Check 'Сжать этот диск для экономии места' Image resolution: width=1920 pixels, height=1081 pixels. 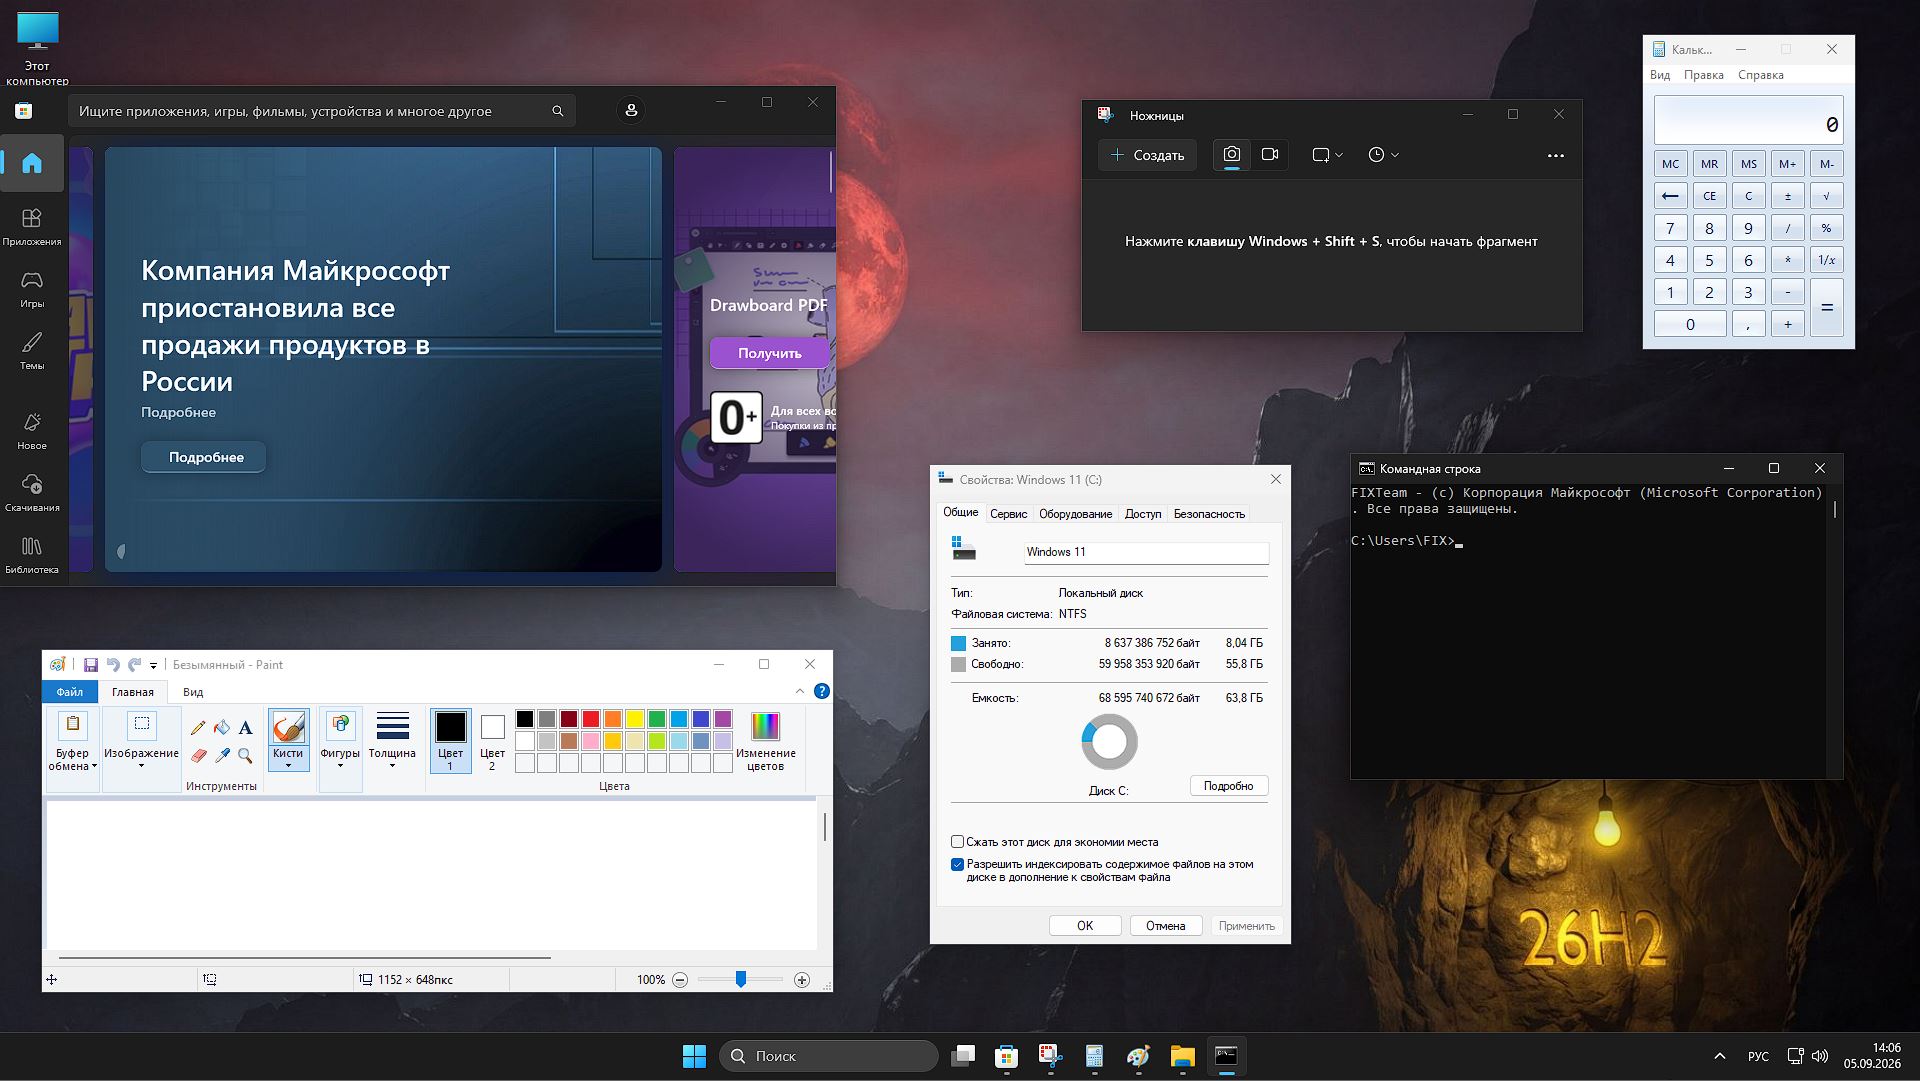[957, 842]
